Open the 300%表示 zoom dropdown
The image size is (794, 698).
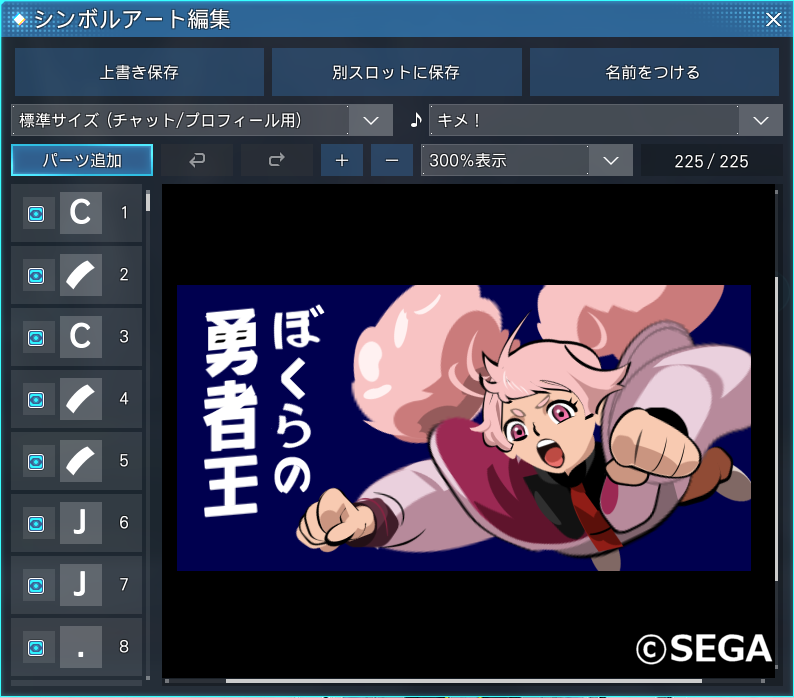(527, 160)
